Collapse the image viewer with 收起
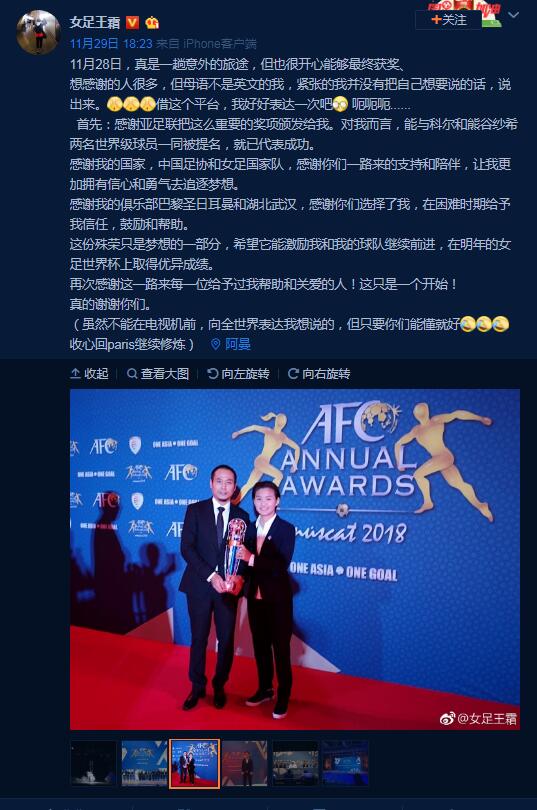This screenshot has height=810, width=537. pos(89,373)
